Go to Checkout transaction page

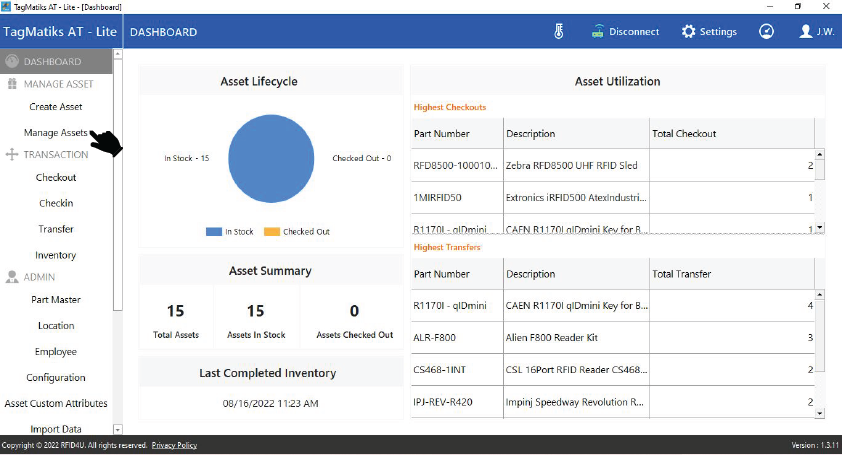pyautogui.click(x=56, y=178)
